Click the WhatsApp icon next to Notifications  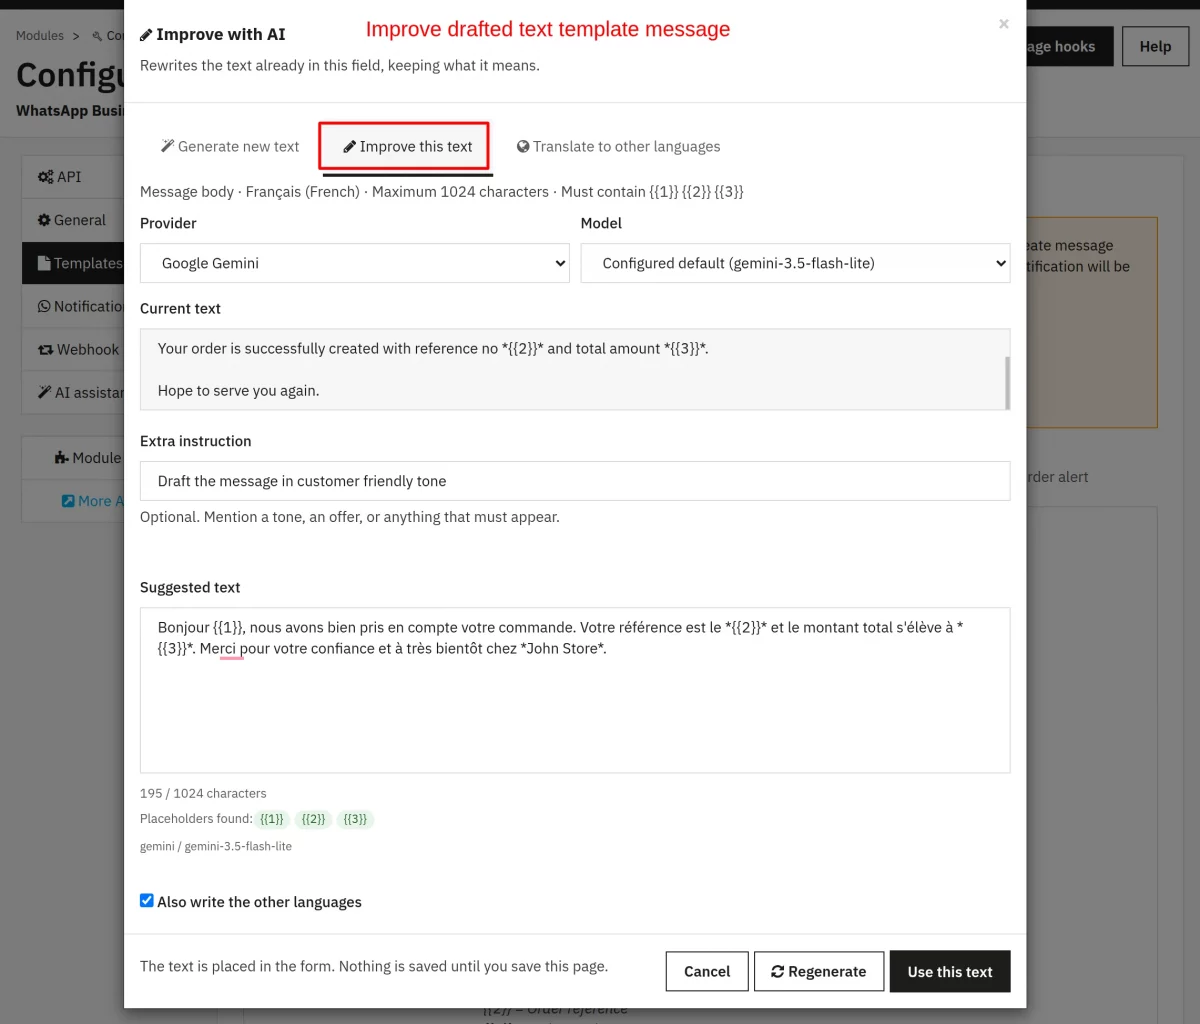(44, 306)
